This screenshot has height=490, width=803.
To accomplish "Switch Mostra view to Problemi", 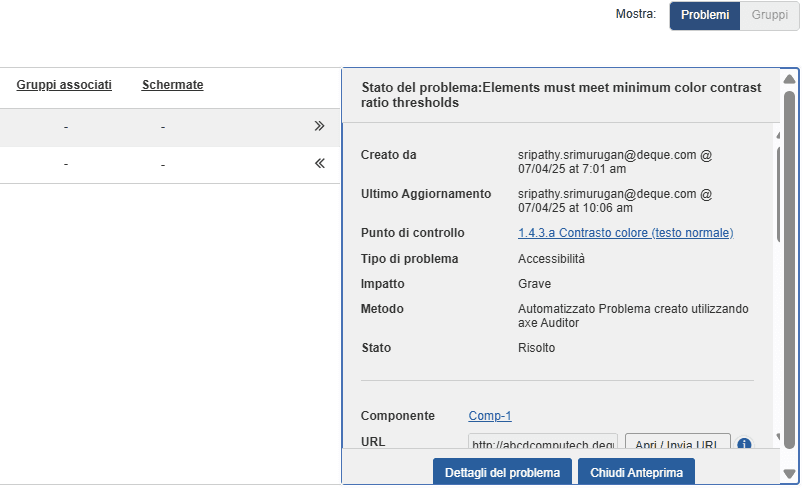I will pos(705,16).
